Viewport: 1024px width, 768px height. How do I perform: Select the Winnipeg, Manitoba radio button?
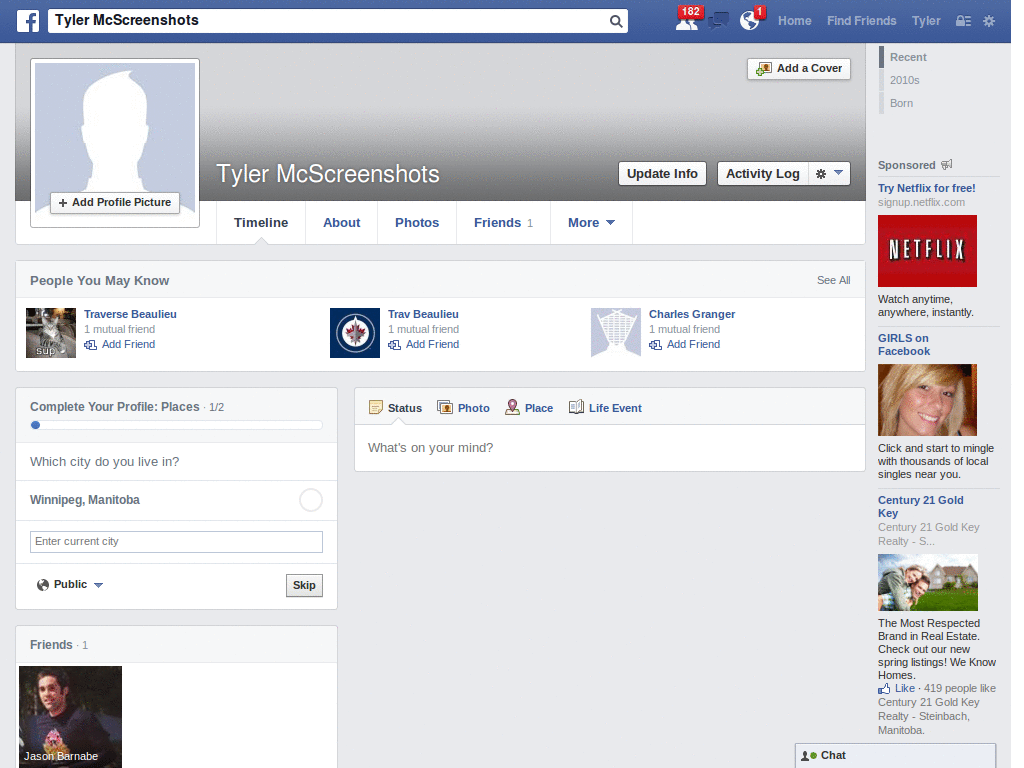[310, 499]
